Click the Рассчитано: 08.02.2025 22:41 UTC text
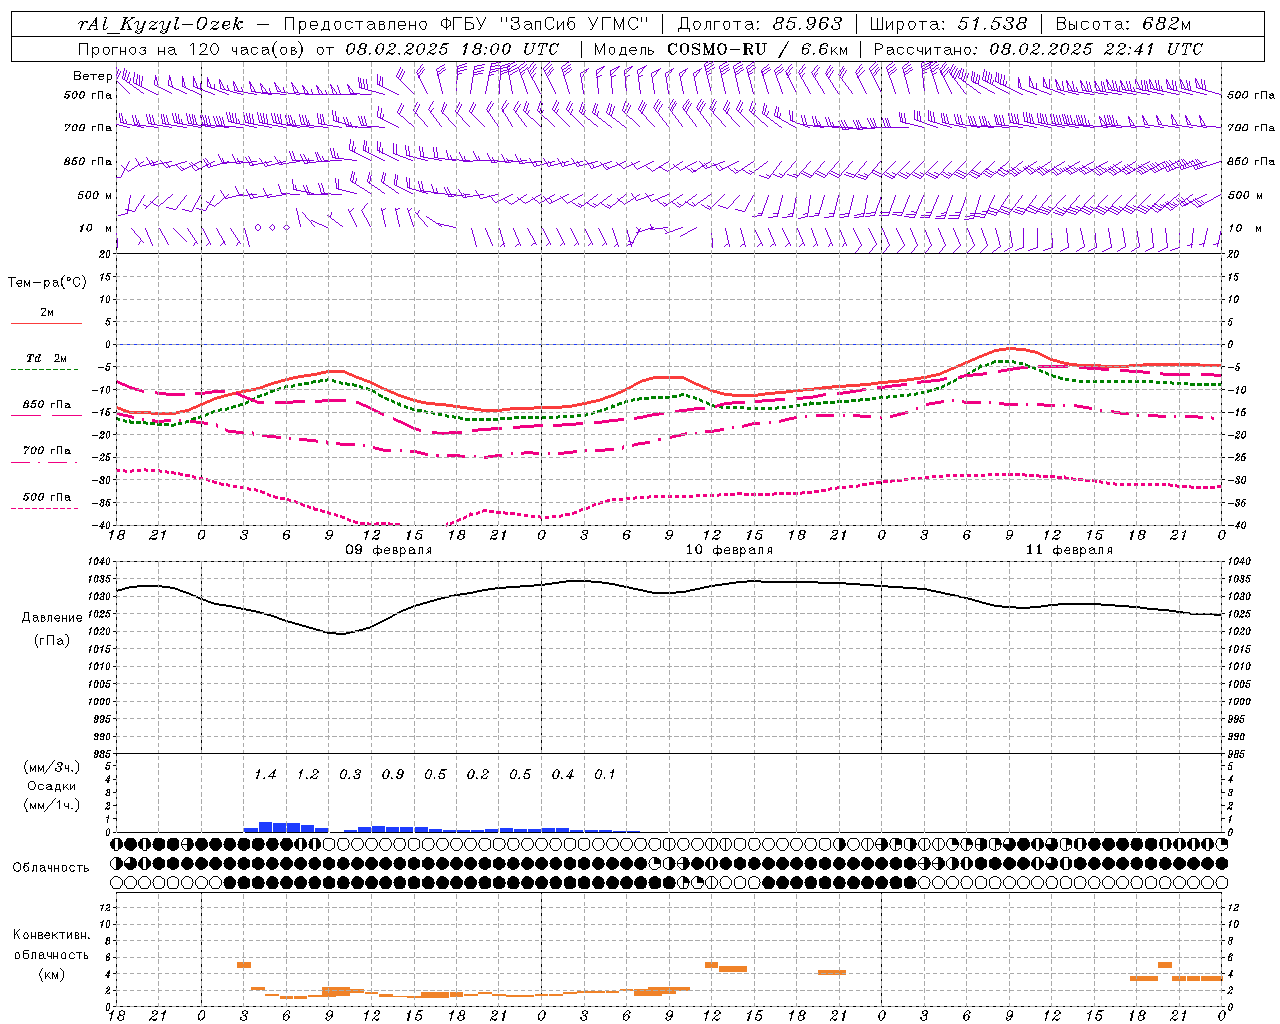The width and height of the screenshot is (1280, 1024). 1038,49
